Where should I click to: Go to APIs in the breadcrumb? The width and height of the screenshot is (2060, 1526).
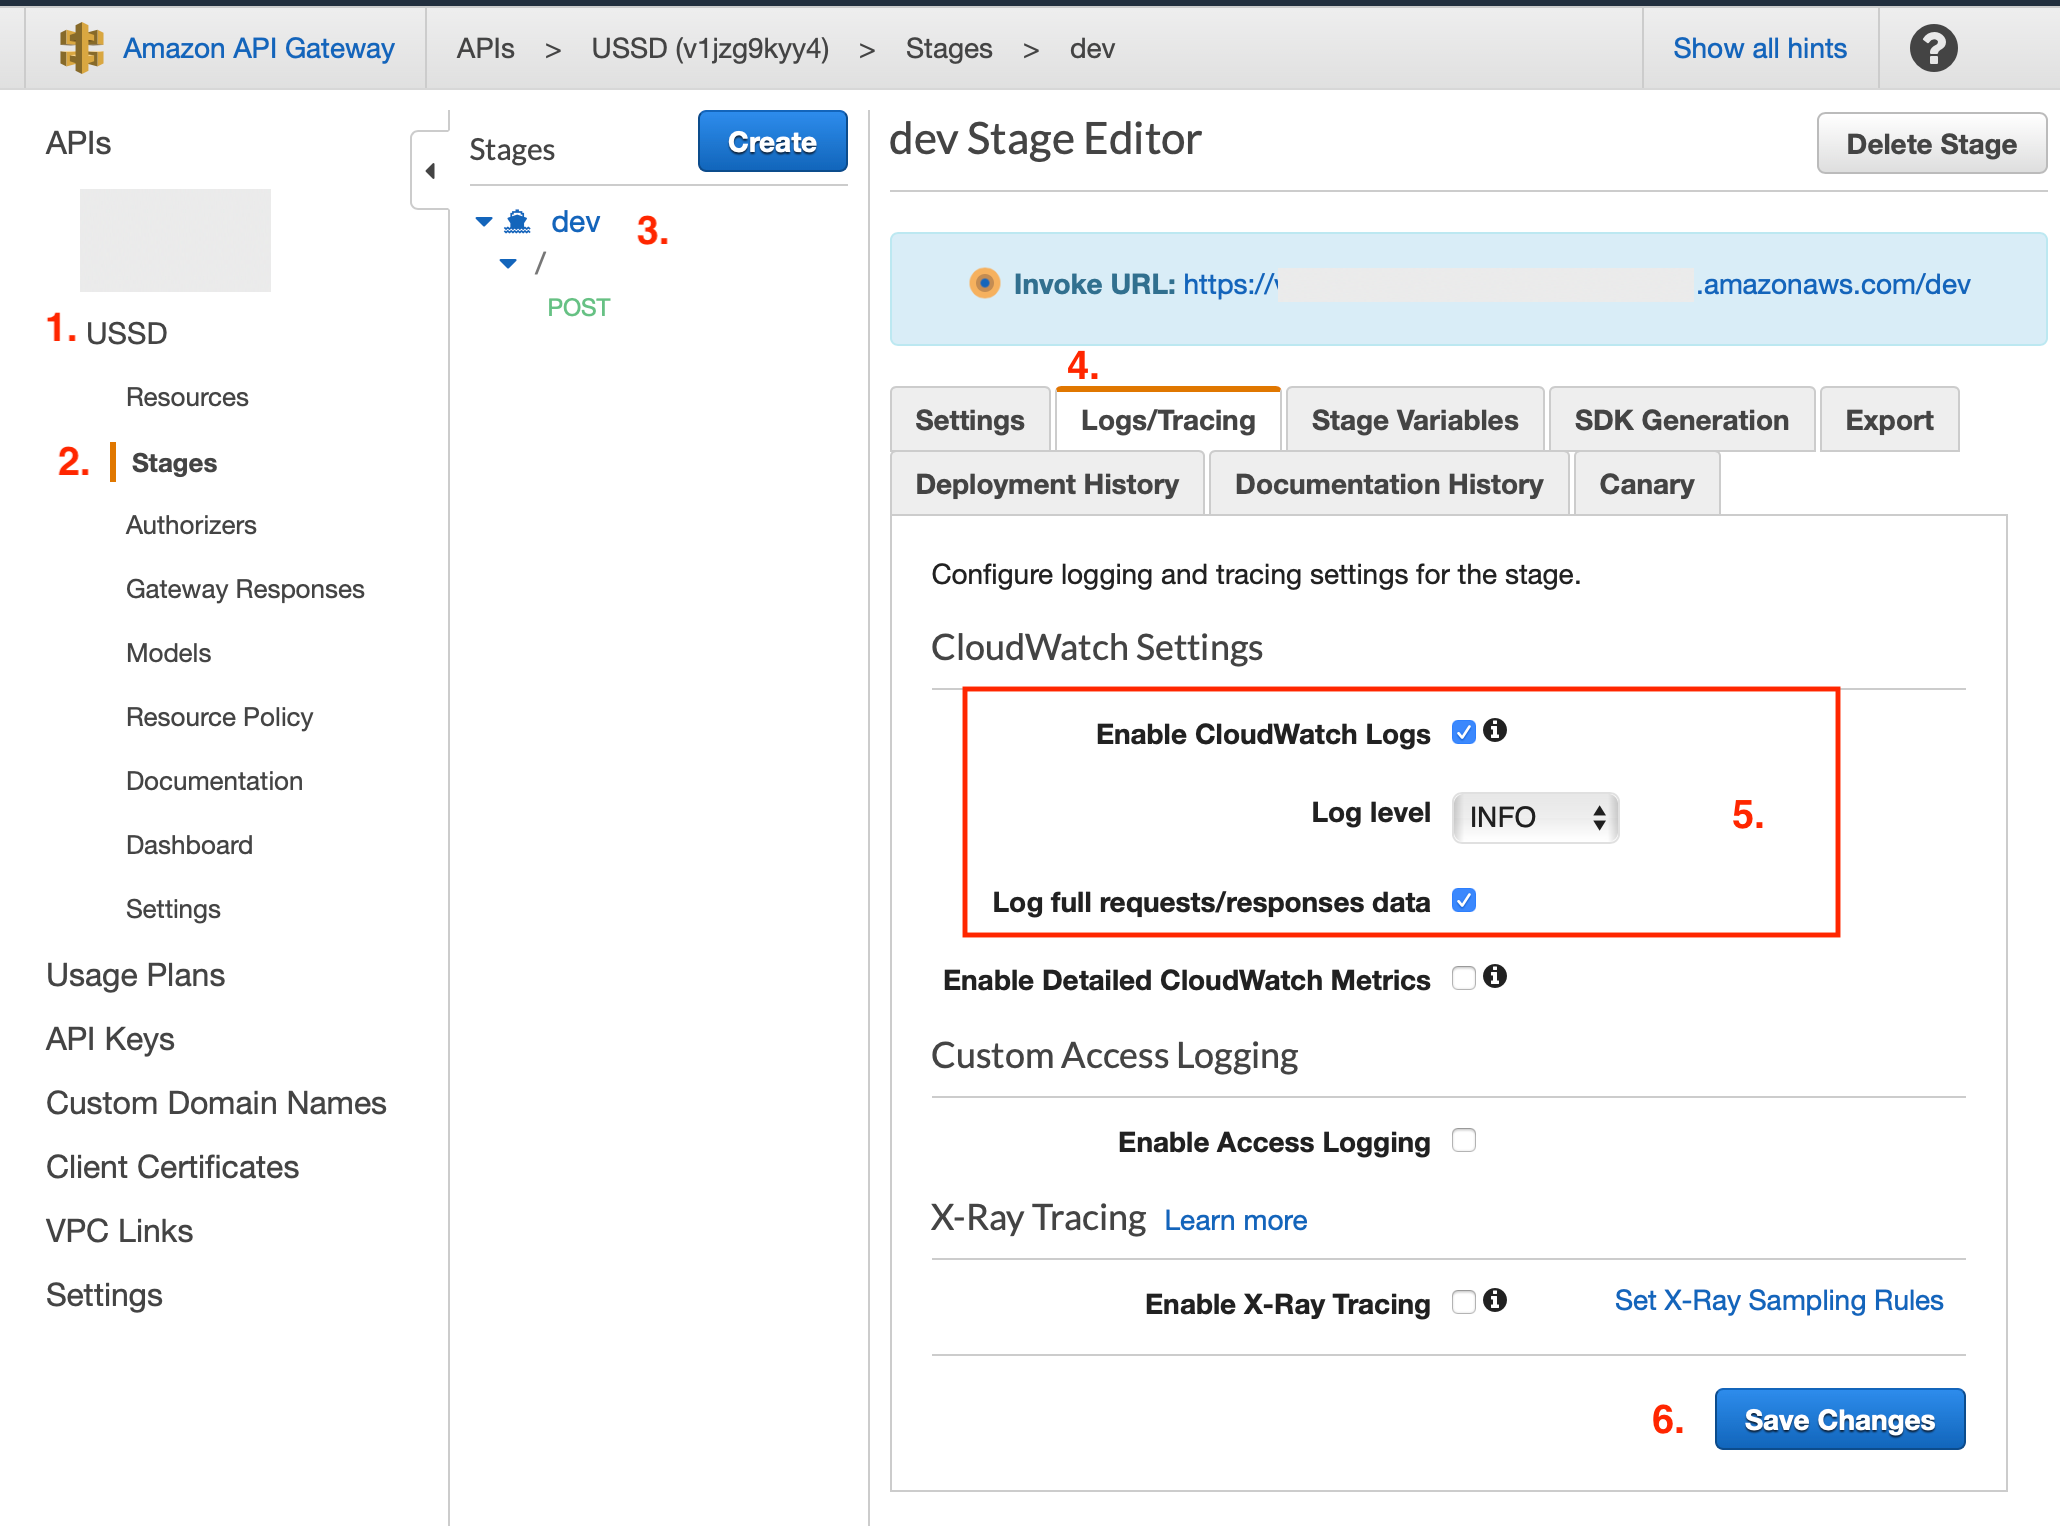tap(485, 48)
